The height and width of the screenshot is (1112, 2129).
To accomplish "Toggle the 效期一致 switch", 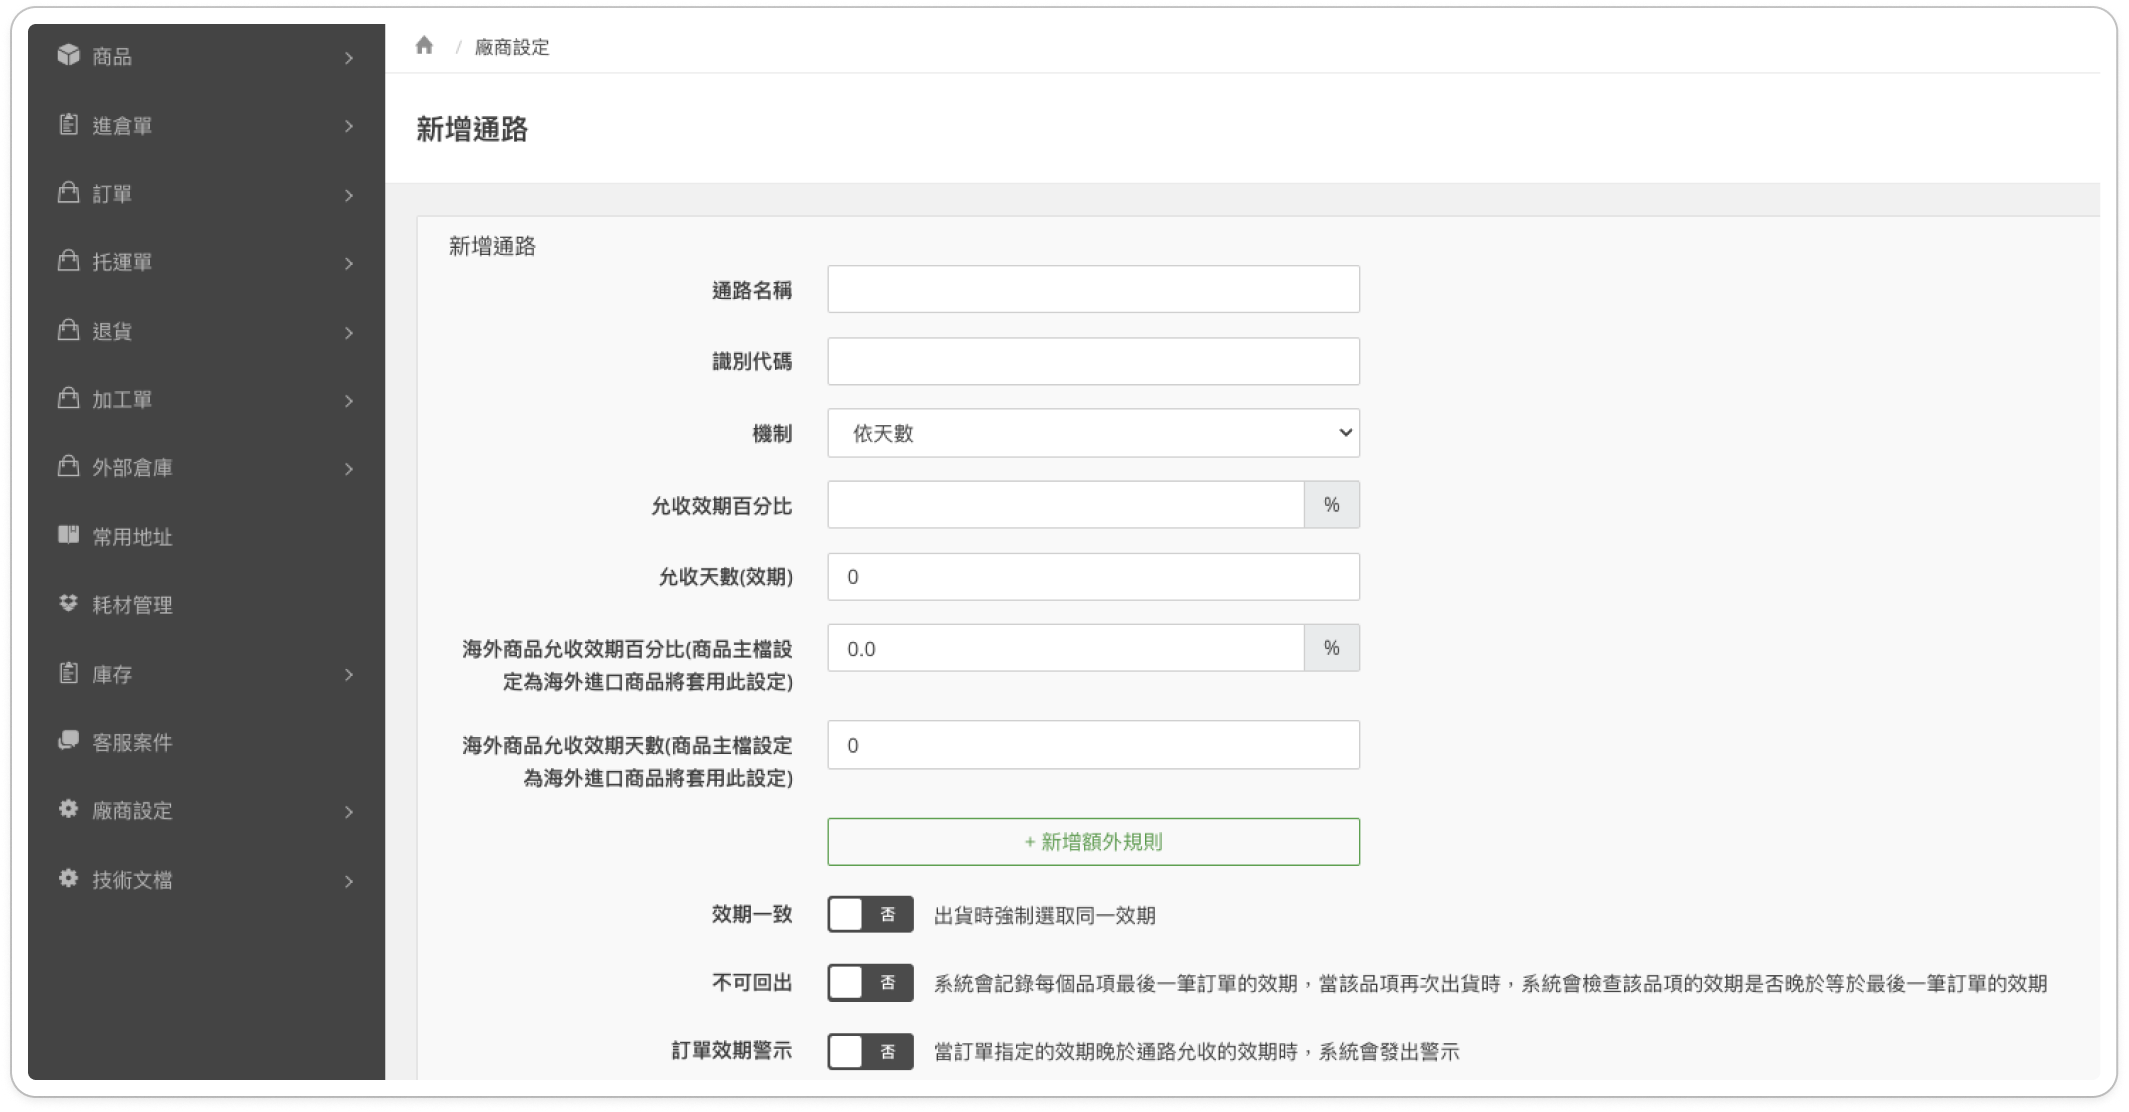I will pos(869,914).
